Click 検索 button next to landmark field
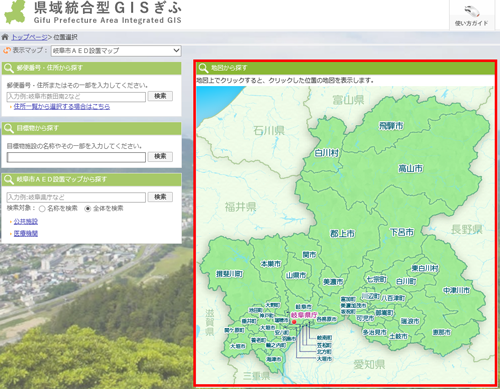Viewport: 500px width, 389px height. (160, 156)
